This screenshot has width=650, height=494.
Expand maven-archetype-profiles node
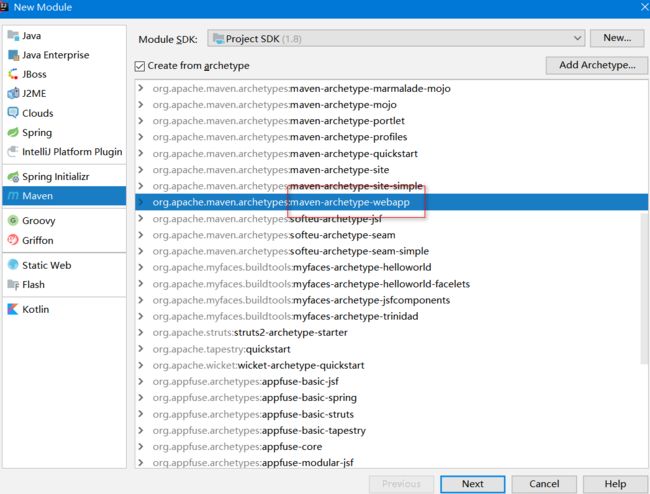point(141,137)
